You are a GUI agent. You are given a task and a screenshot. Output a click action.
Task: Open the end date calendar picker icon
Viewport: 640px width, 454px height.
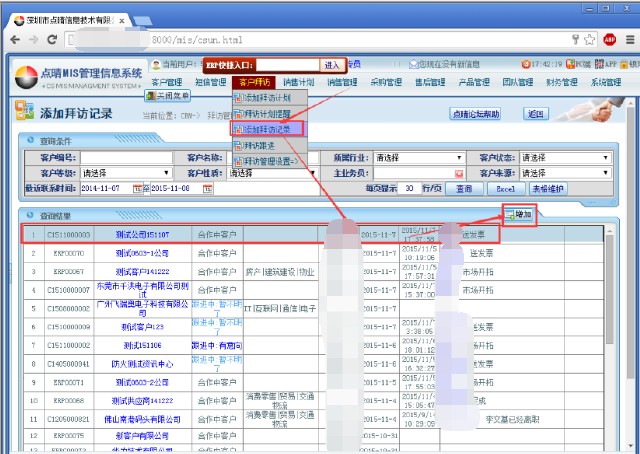point(207,188)
